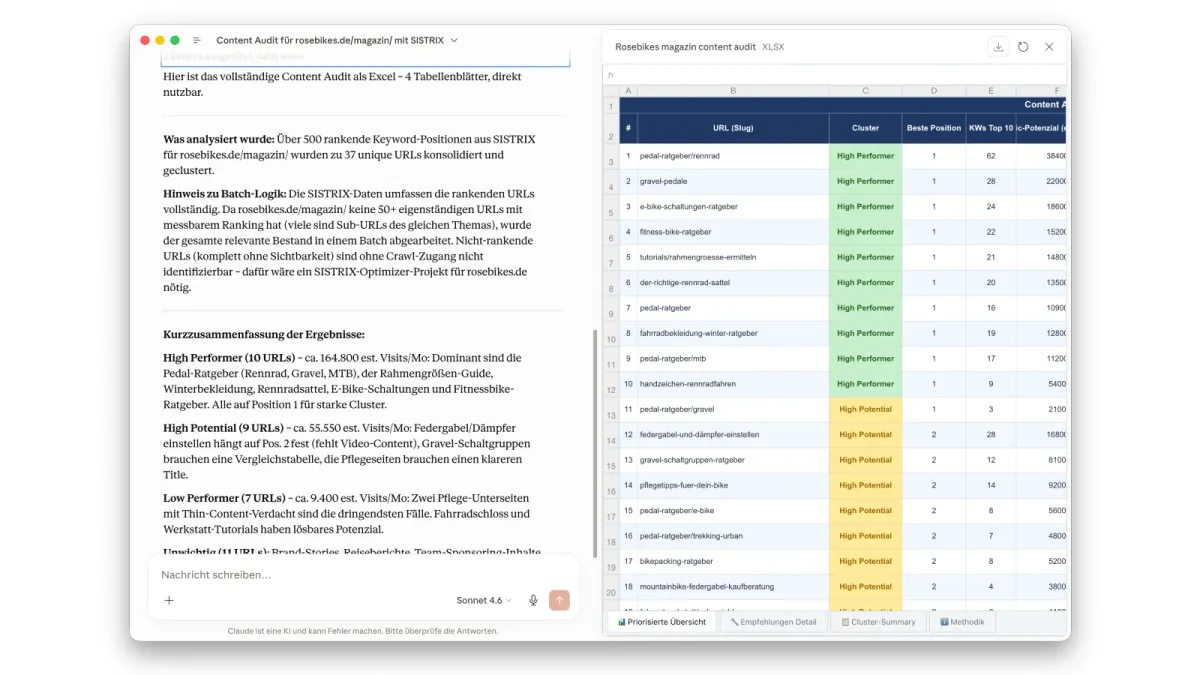Select cell federgabel-und-dämpfer-einstellen
Viewport: 1200px width, 675px height.
point(733,435)
